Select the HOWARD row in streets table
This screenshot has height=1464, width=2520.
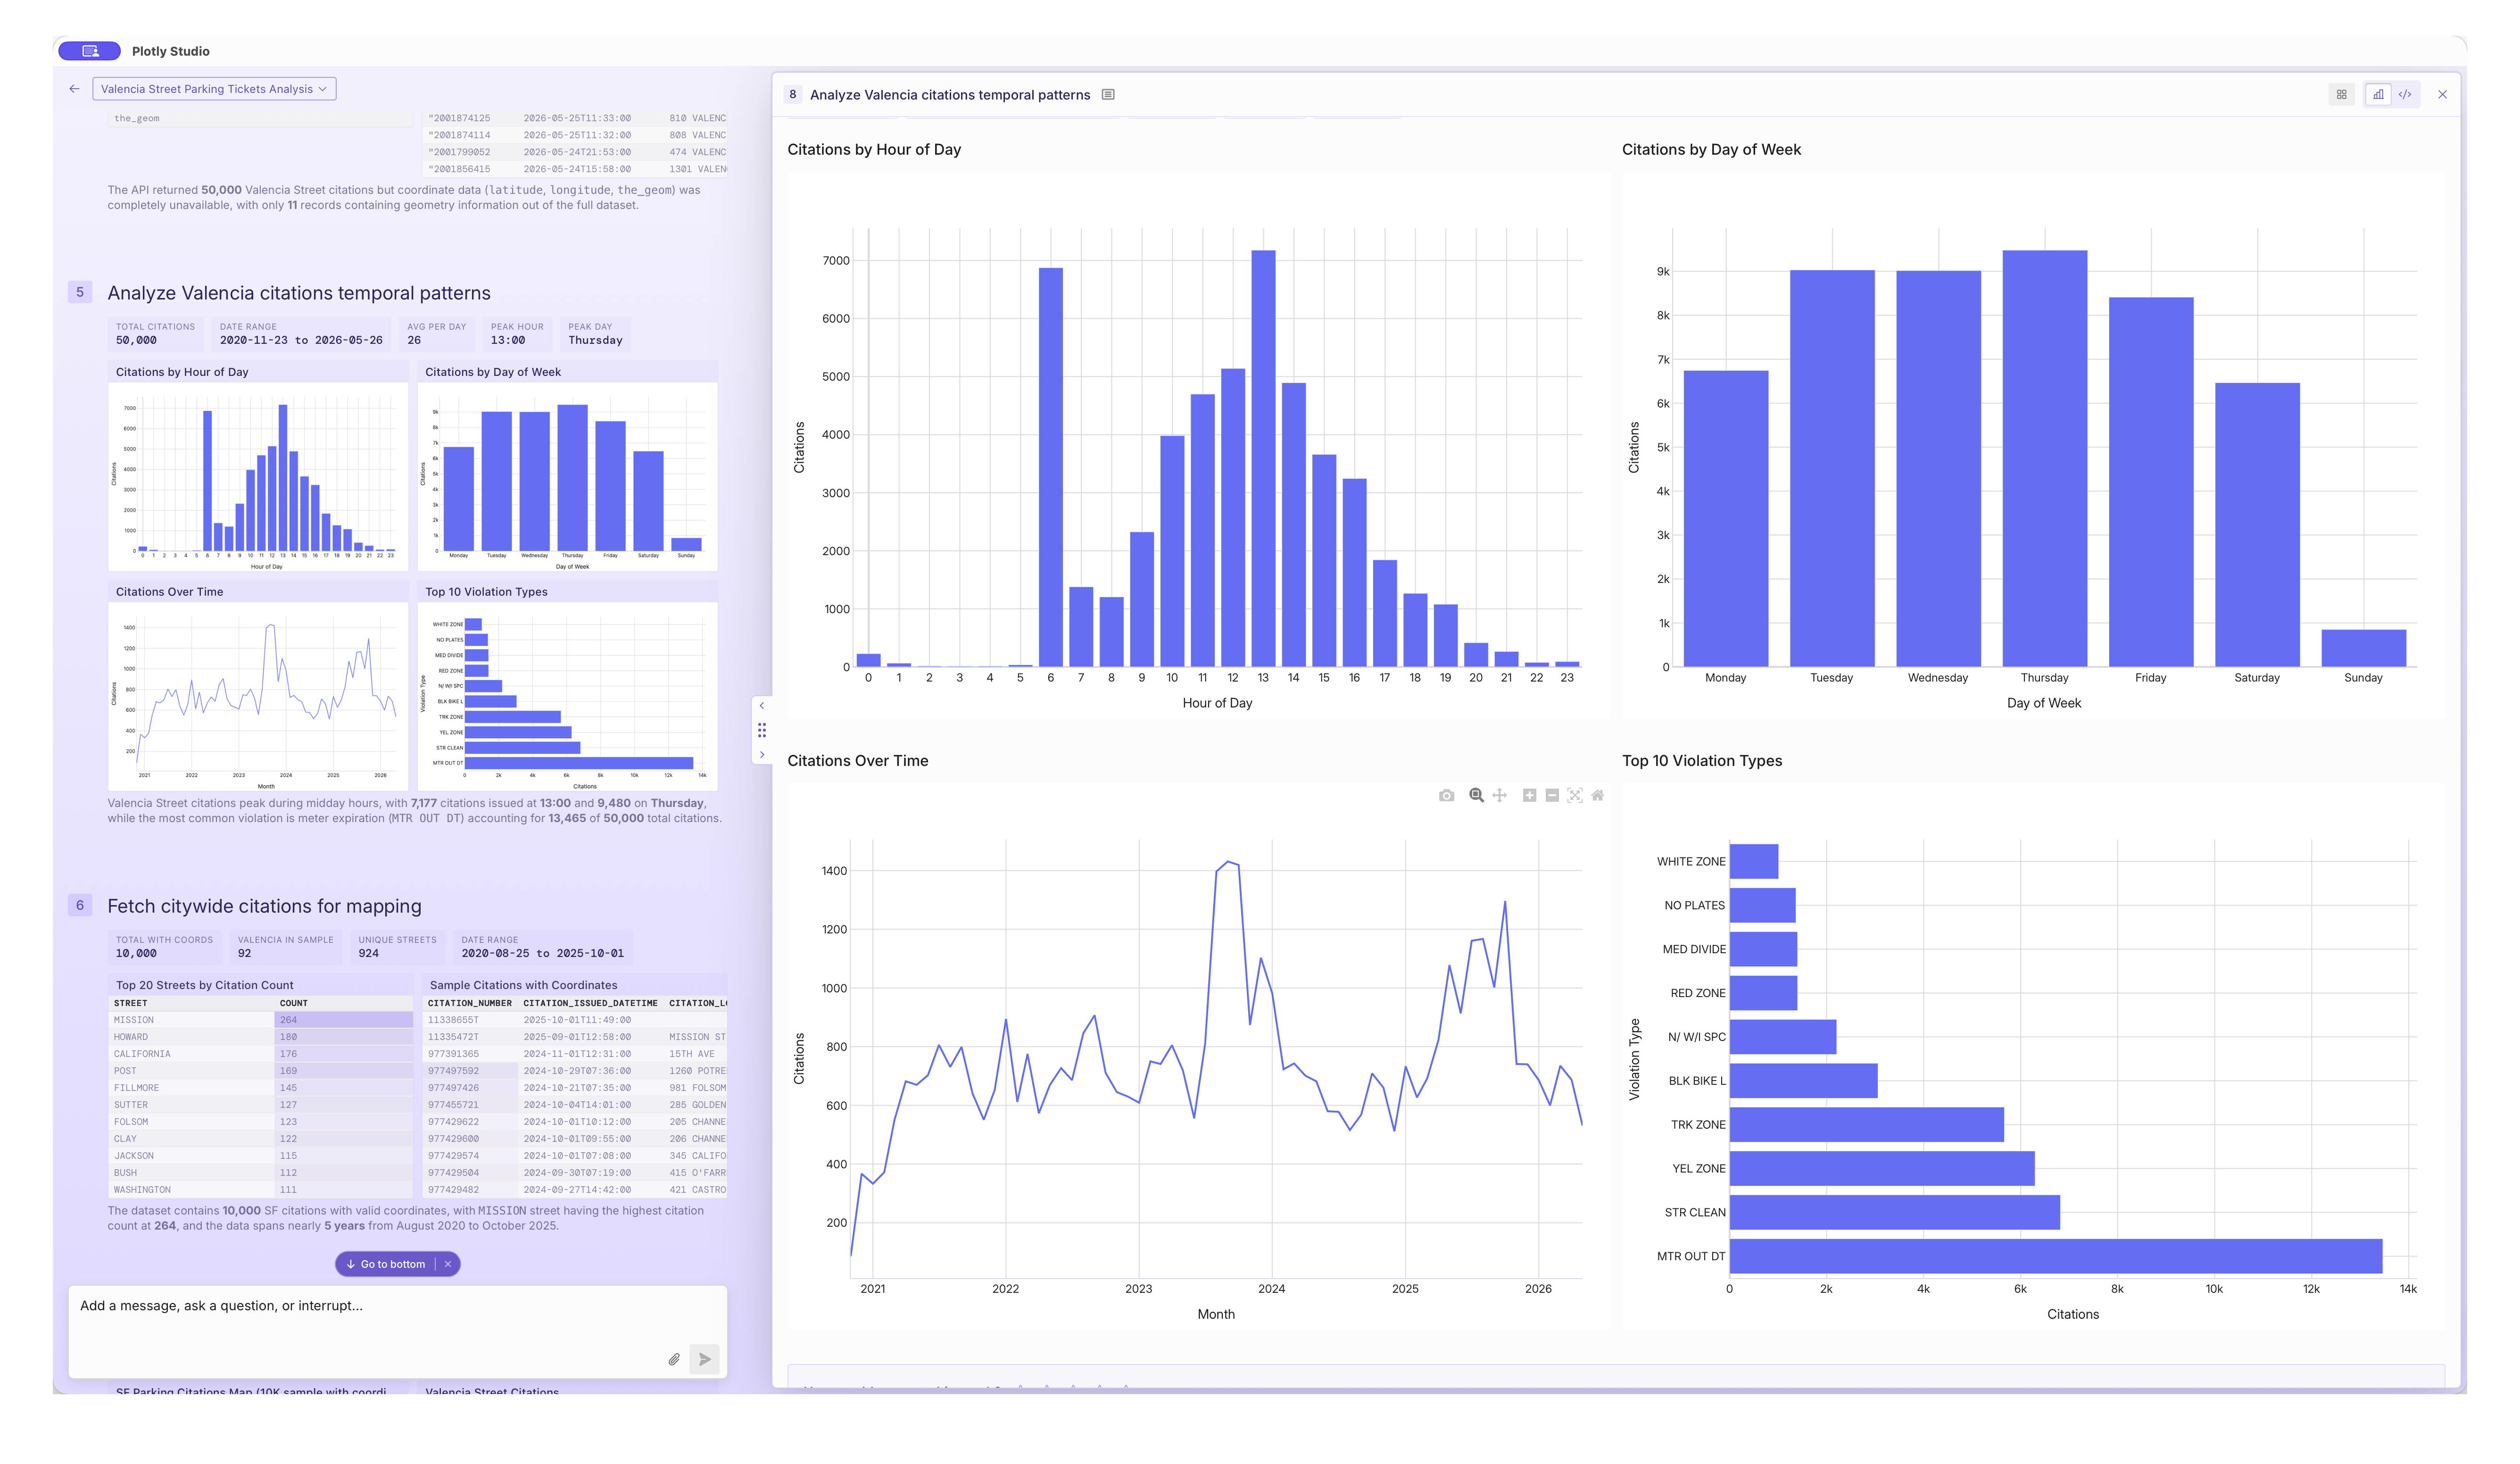260,1037
